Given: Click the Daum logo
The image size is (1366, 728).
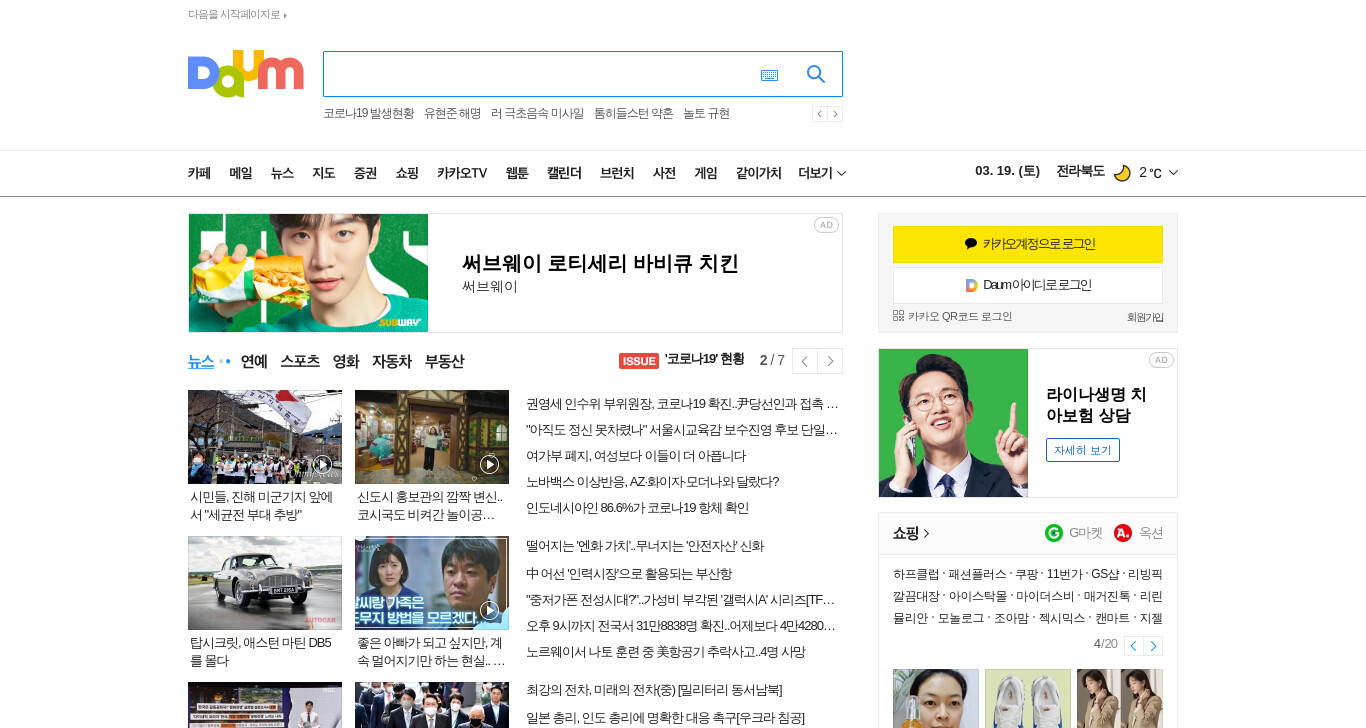Looking at the screenshot, I should (245, 74).
